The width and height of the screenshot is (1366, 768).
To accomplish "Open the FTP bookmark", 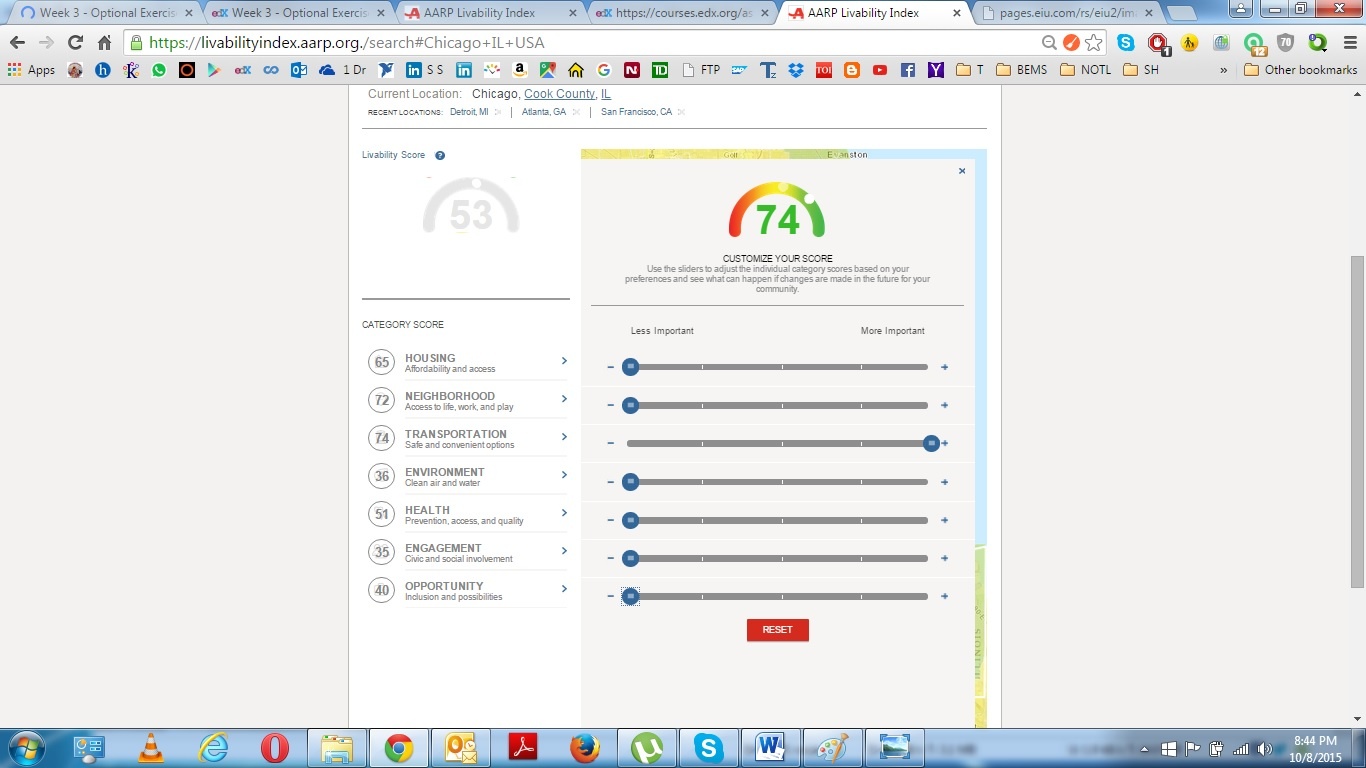I will 701,70.
